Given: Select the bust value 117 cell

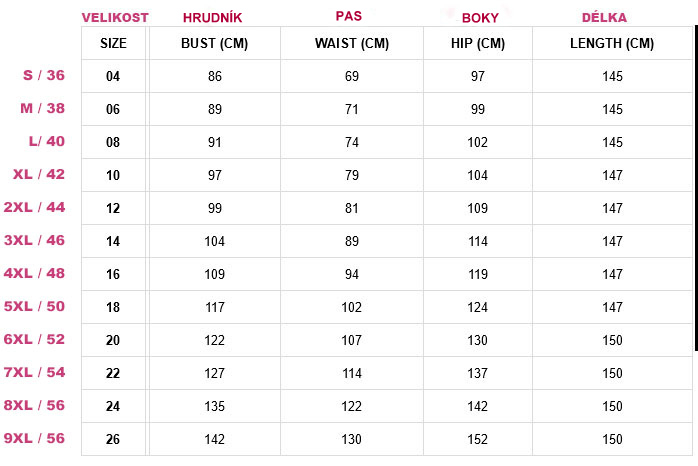Looking at the screenshot, I should click(215, 307).
